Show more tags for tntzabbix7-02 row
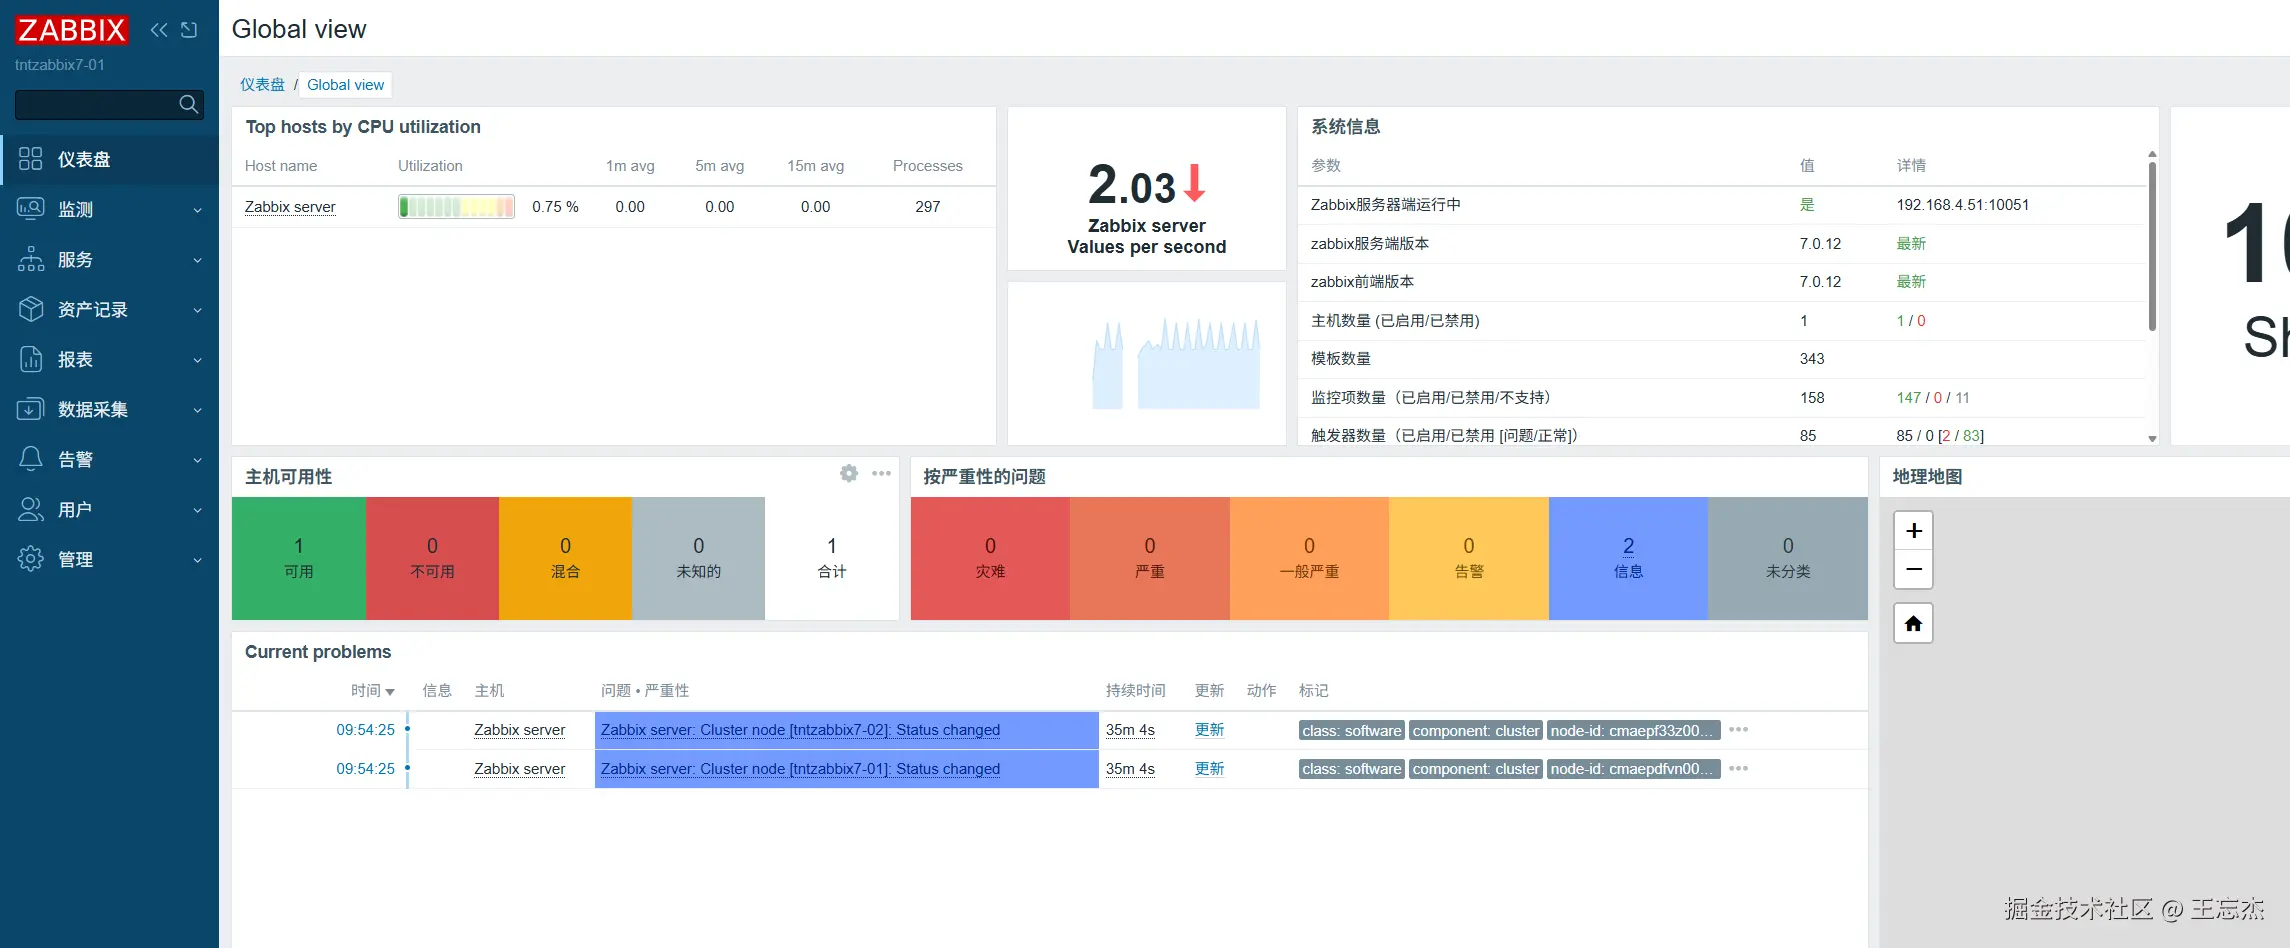The height and width of the screenshot is (948, 2290). (x=1739, y=730)
